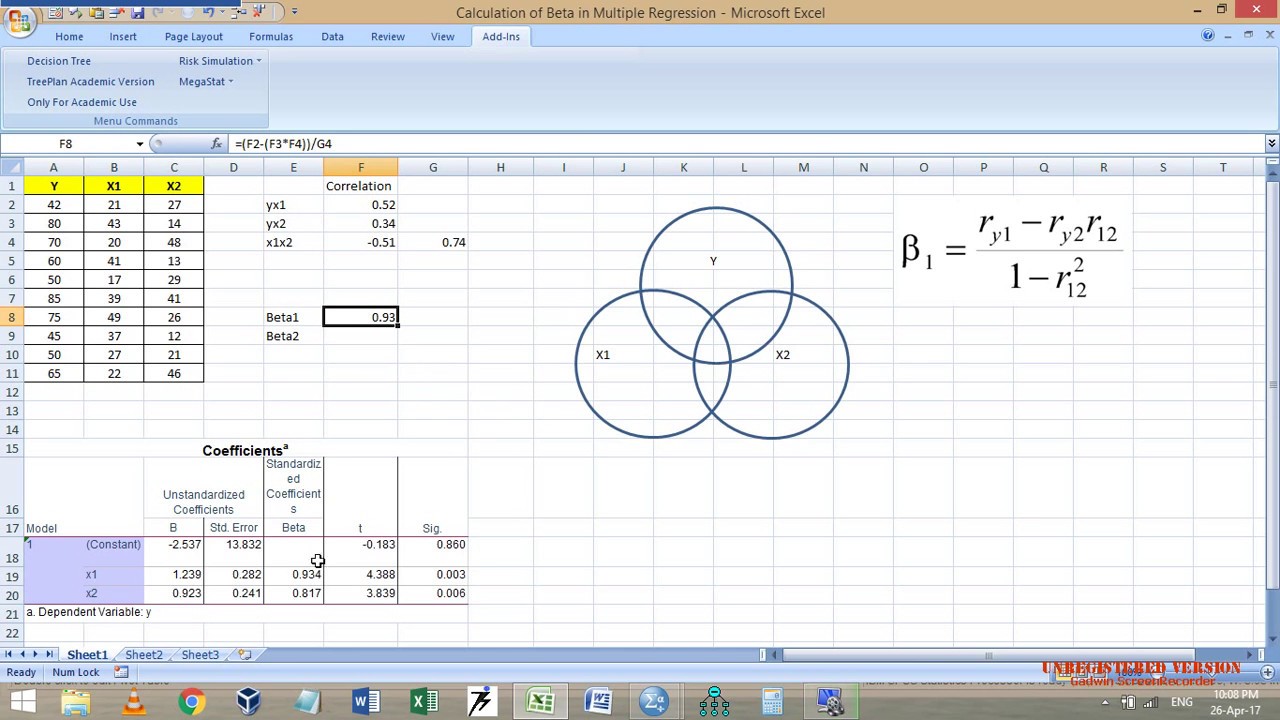Click the pinned Word icon on taskbar
The width and height of the screenshot is (1280, 720).
click(365, 702)
